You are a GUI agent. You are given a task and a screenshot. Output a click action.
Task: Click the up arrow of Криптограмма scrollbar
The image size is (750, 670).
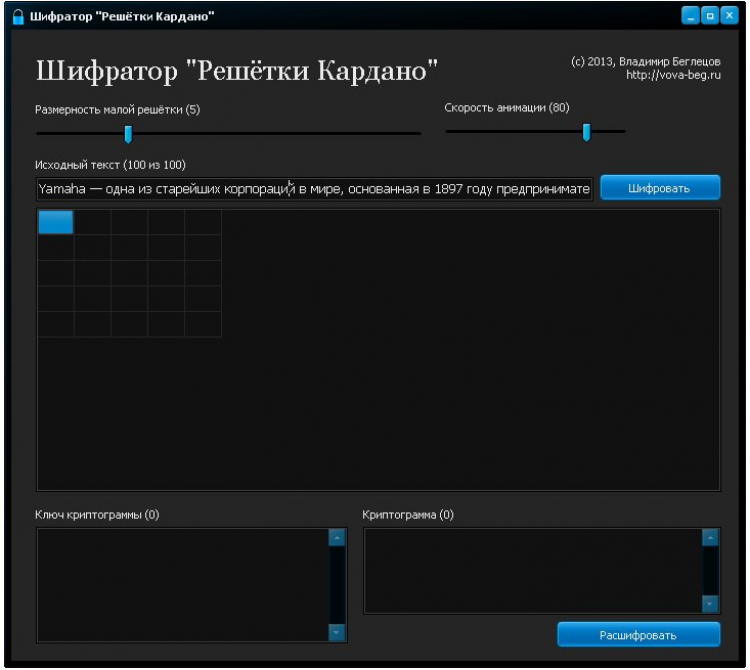[x=710, y=538]
